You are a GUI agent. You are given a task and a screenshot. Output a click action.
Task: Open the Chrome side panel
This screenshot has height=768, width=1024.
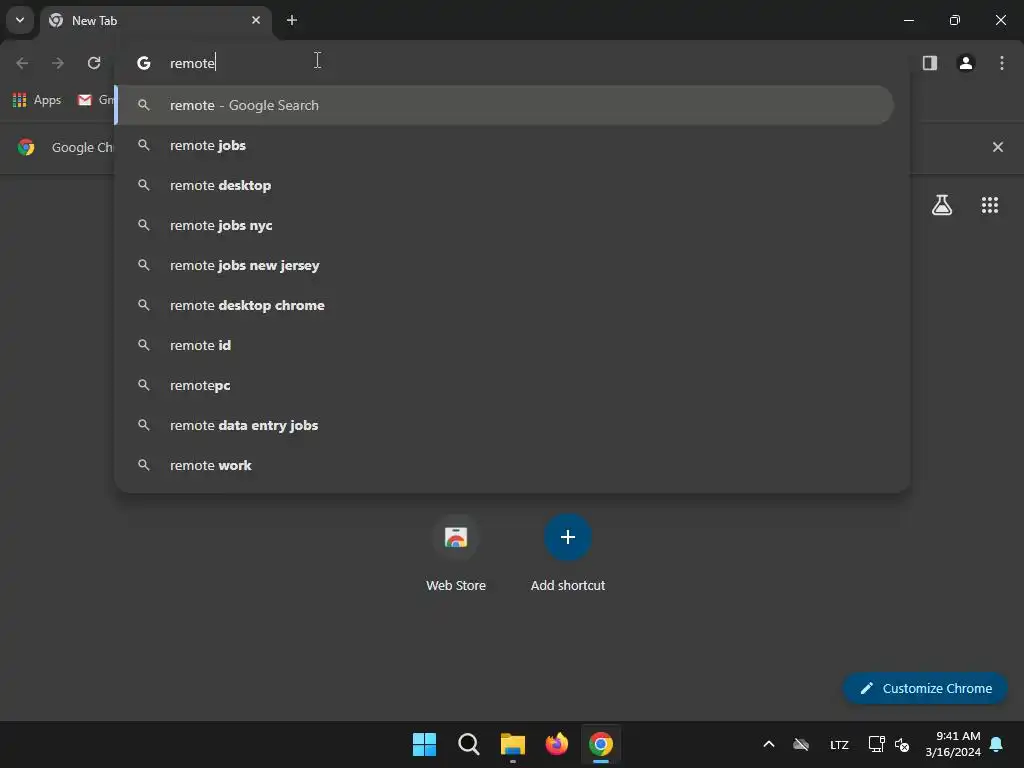930,63
